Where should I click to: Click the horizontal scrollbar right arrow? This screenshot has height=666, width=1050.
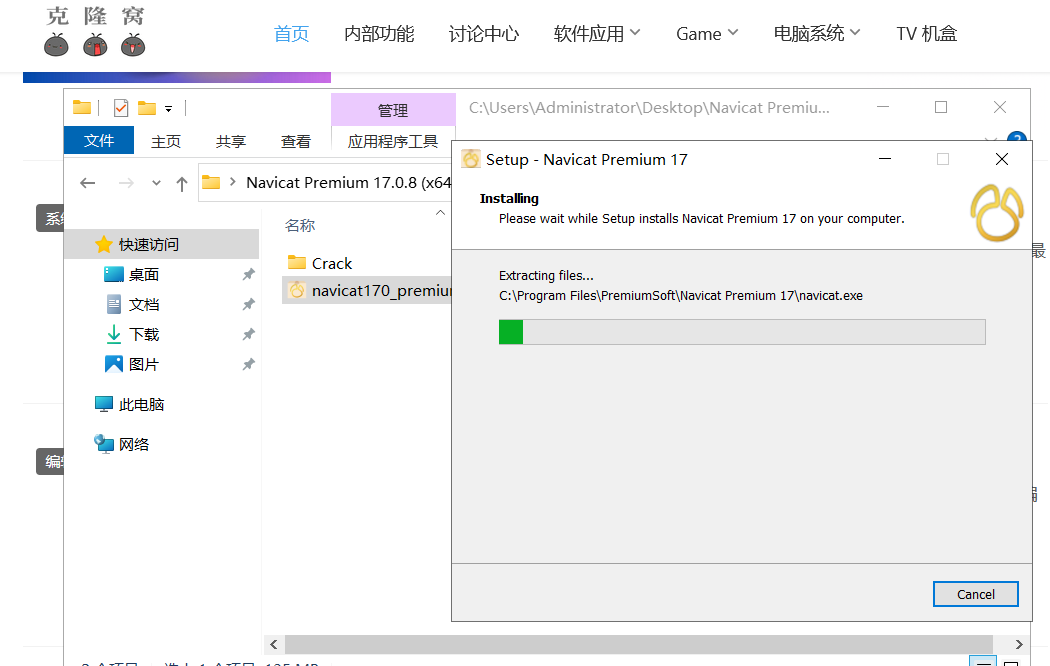tap(1019, 645)
